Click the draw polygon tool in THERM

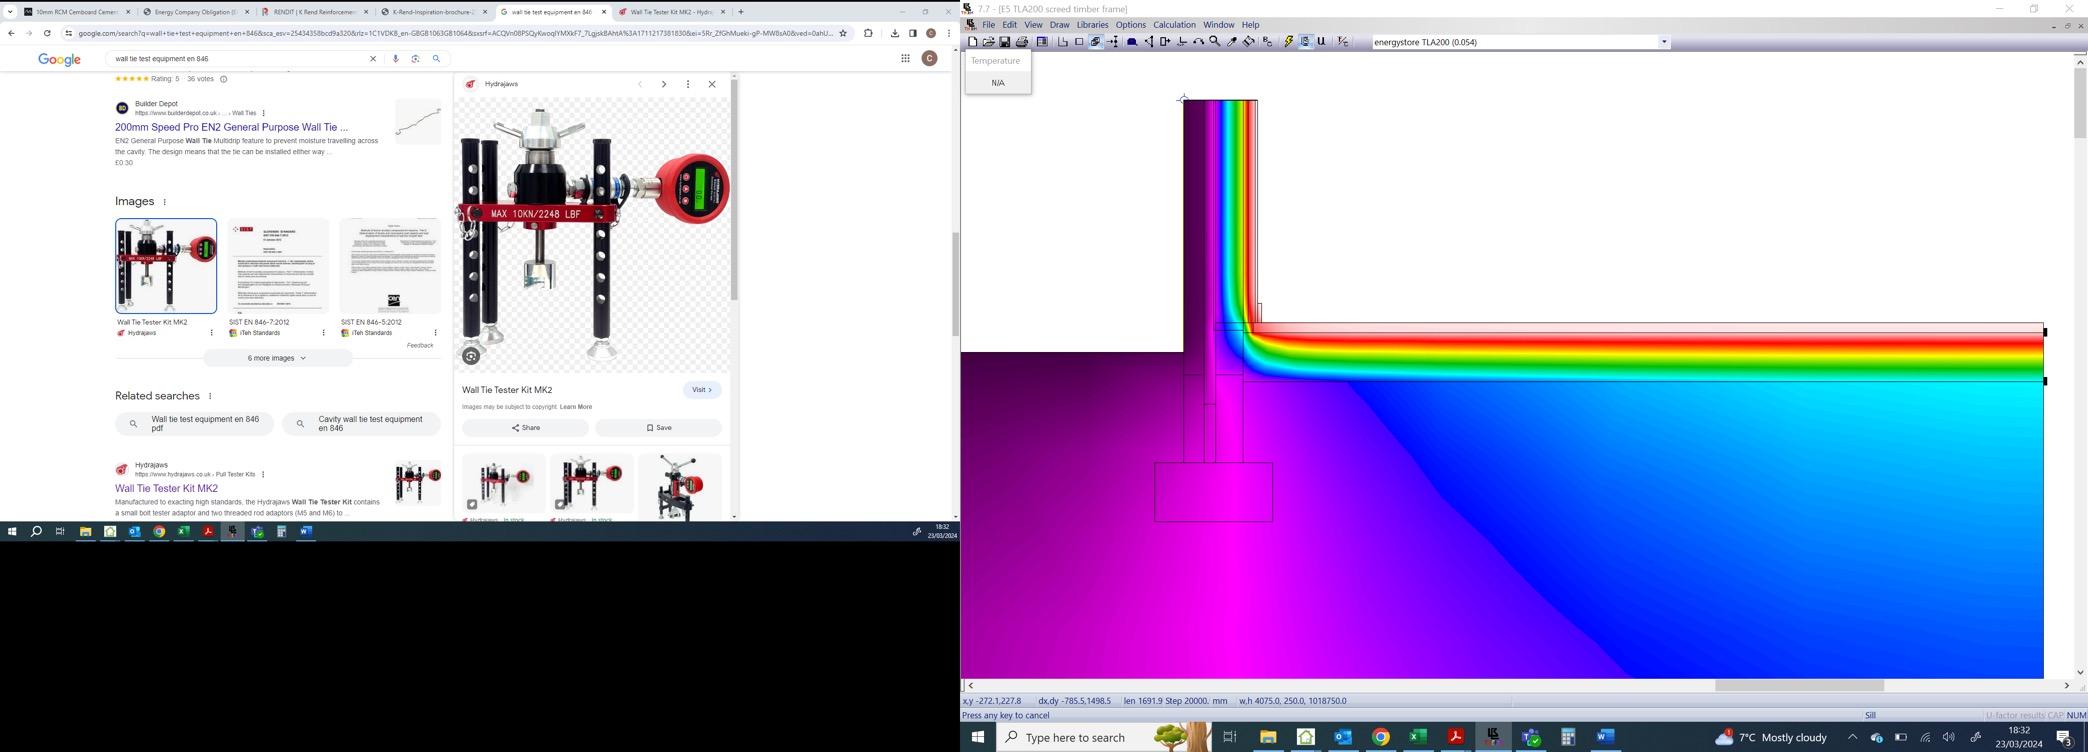click(1062, 42)
